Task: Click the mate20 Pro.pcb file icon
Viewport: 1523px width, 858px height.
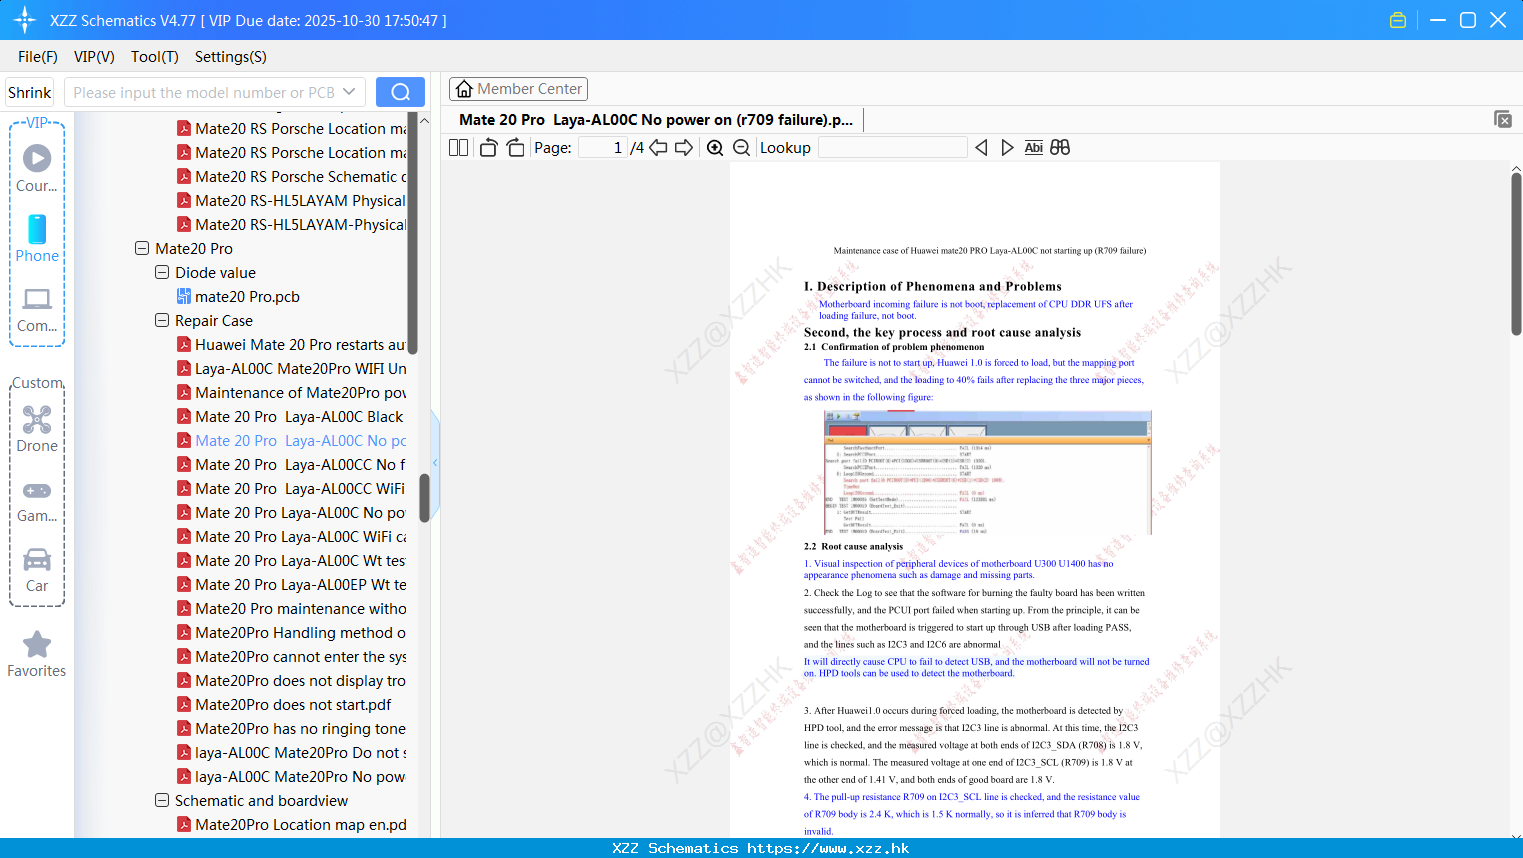Action: click(x=184, y=296)
